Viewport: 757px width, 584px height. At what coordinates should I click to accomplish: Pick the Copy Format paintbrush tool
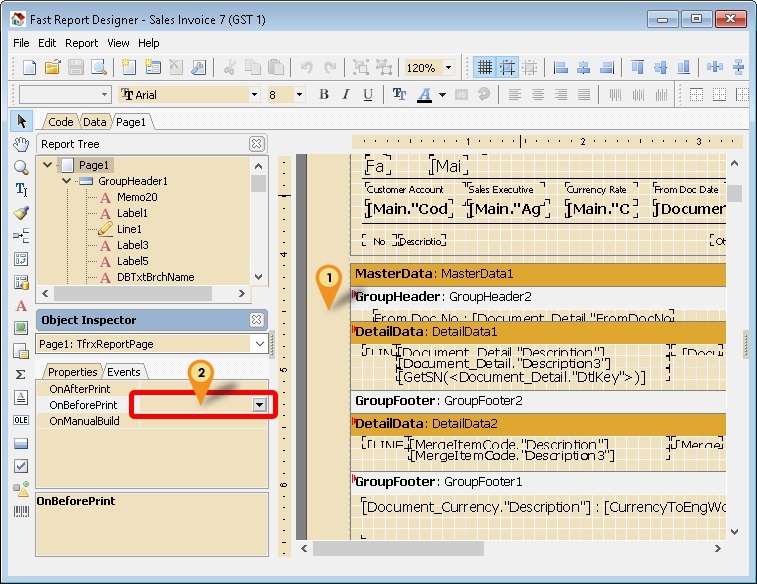click(21, 213)
